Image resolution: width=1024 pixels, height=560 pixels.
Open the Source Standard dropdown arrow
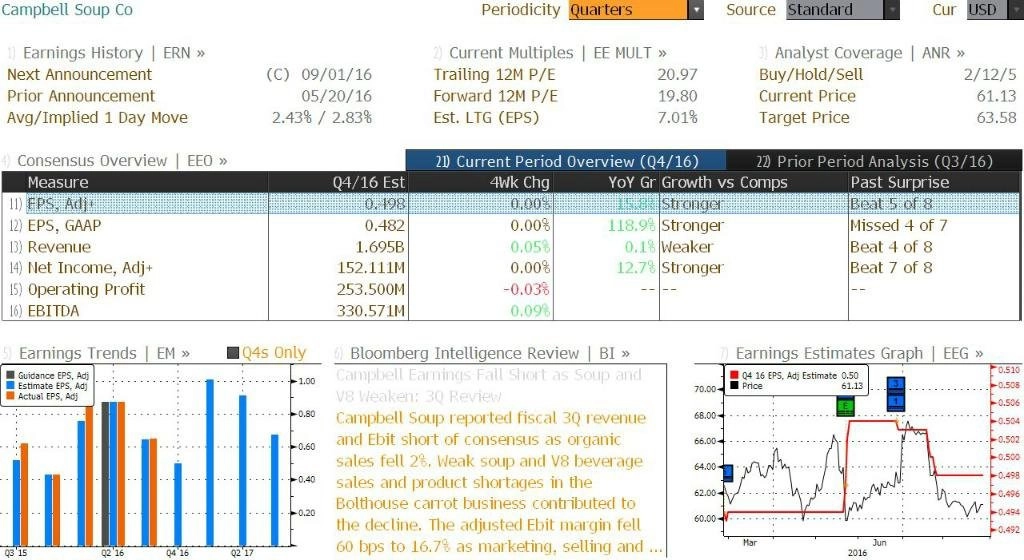coord(891,10)
